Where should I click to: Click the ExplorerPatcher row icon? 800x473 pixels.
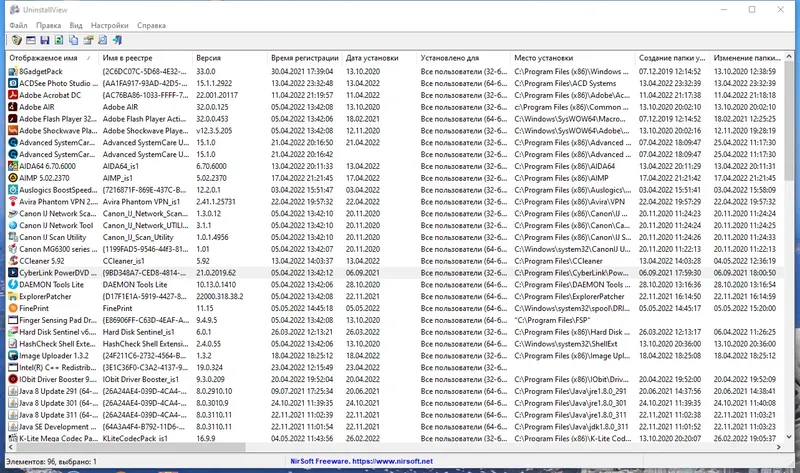click(13, 296)
